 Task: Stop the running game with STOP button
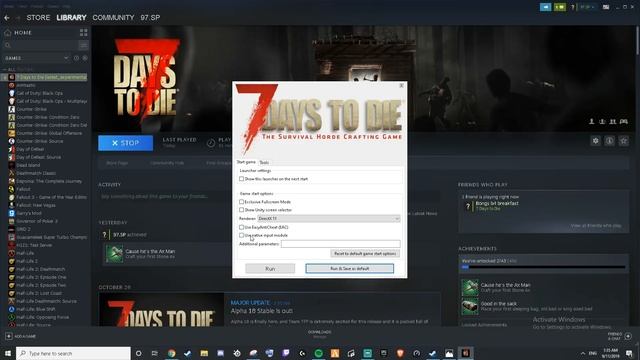coord(125,143)
